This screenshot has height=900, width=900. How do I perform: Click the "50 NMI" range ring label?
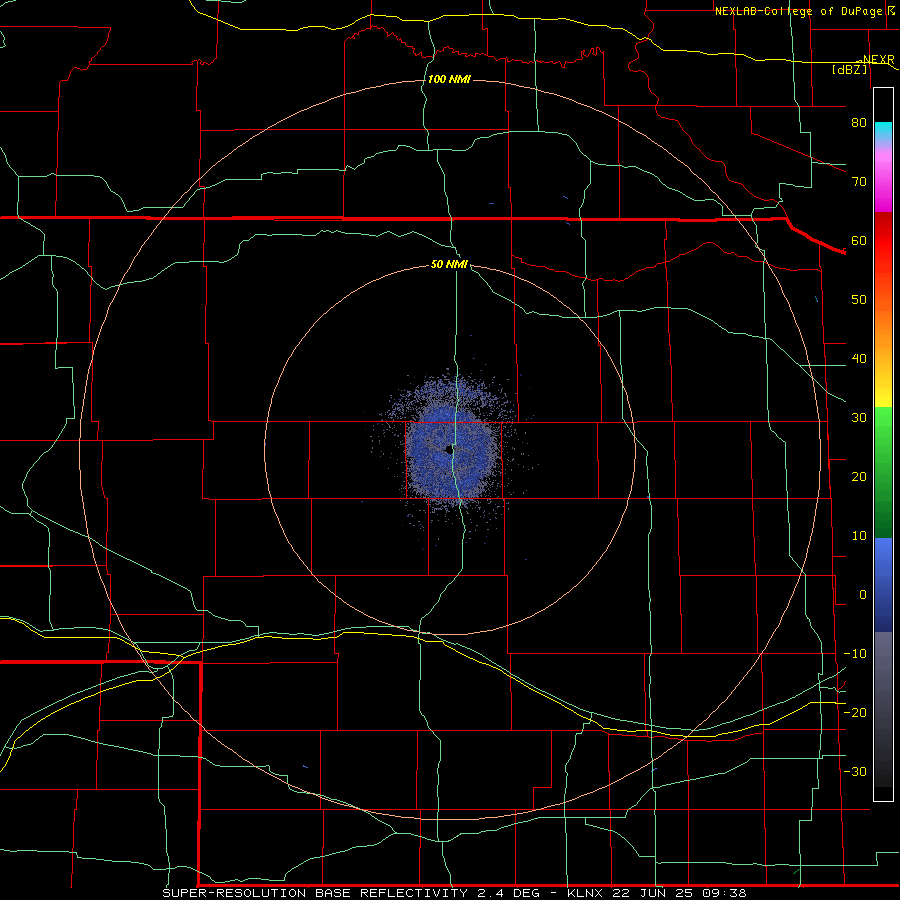[x=449, y=264]
